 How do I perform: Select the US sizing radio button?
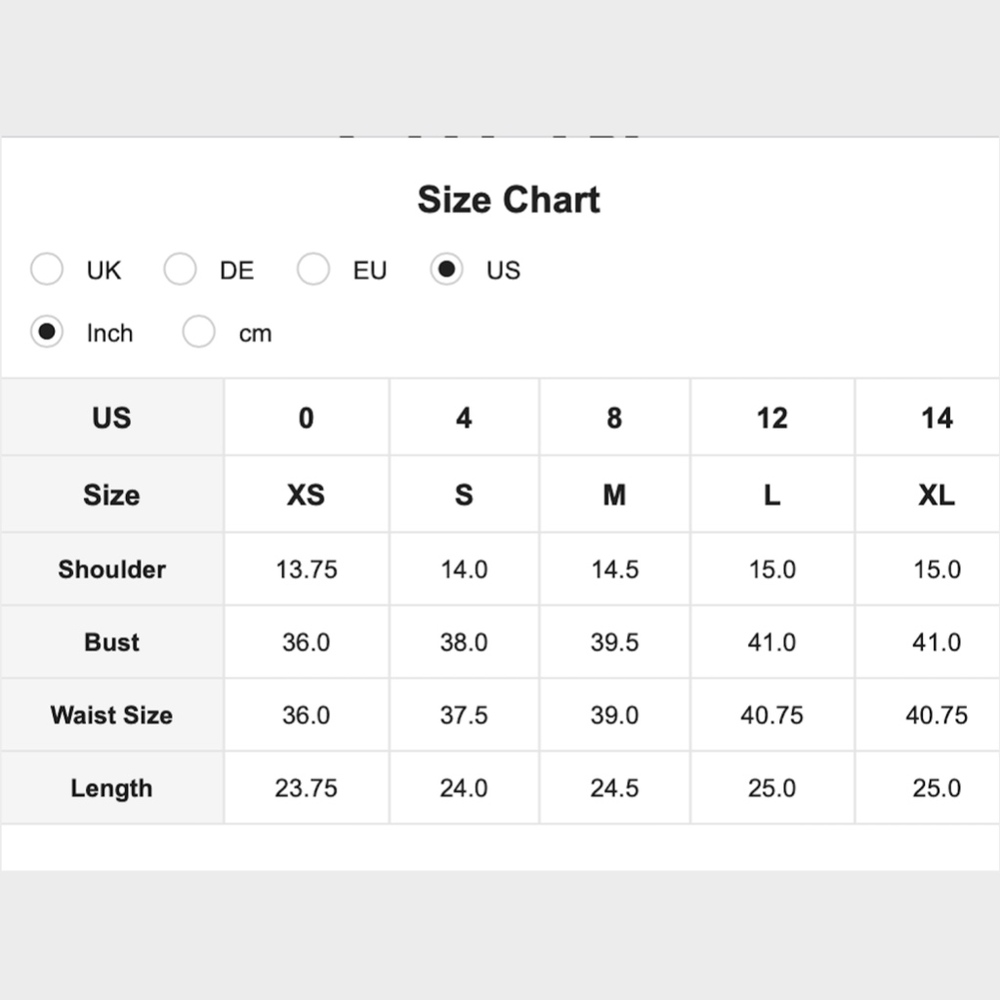[447, 270]
